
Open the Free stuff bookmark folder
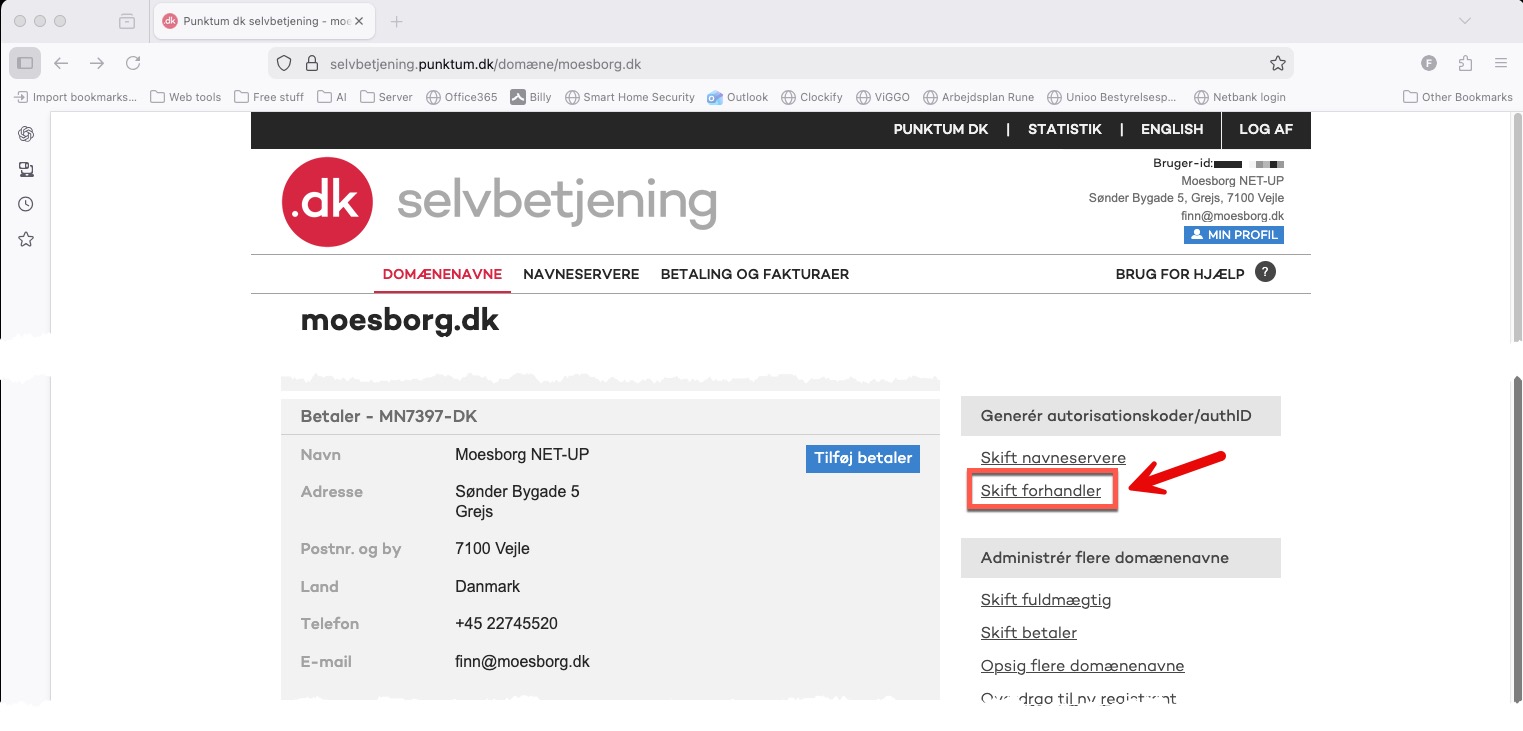click(x=269, y=97)
